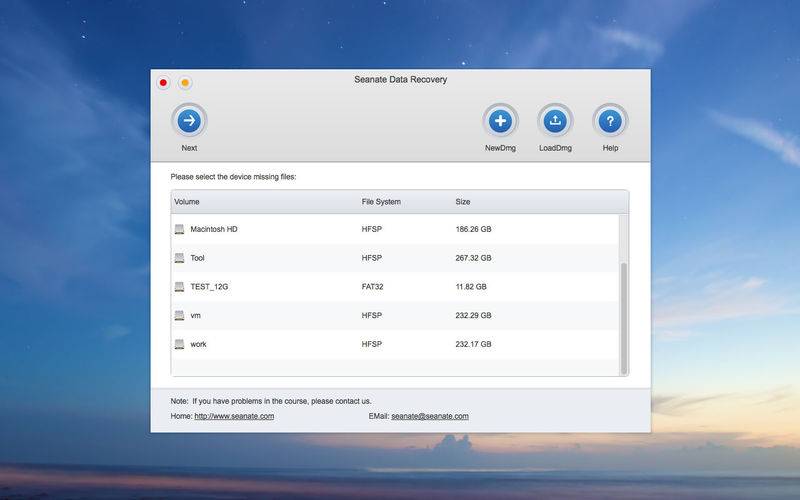800x500 pixels.
Task: Click the TEST_12G drive icon
Action: tap(180, 287)
